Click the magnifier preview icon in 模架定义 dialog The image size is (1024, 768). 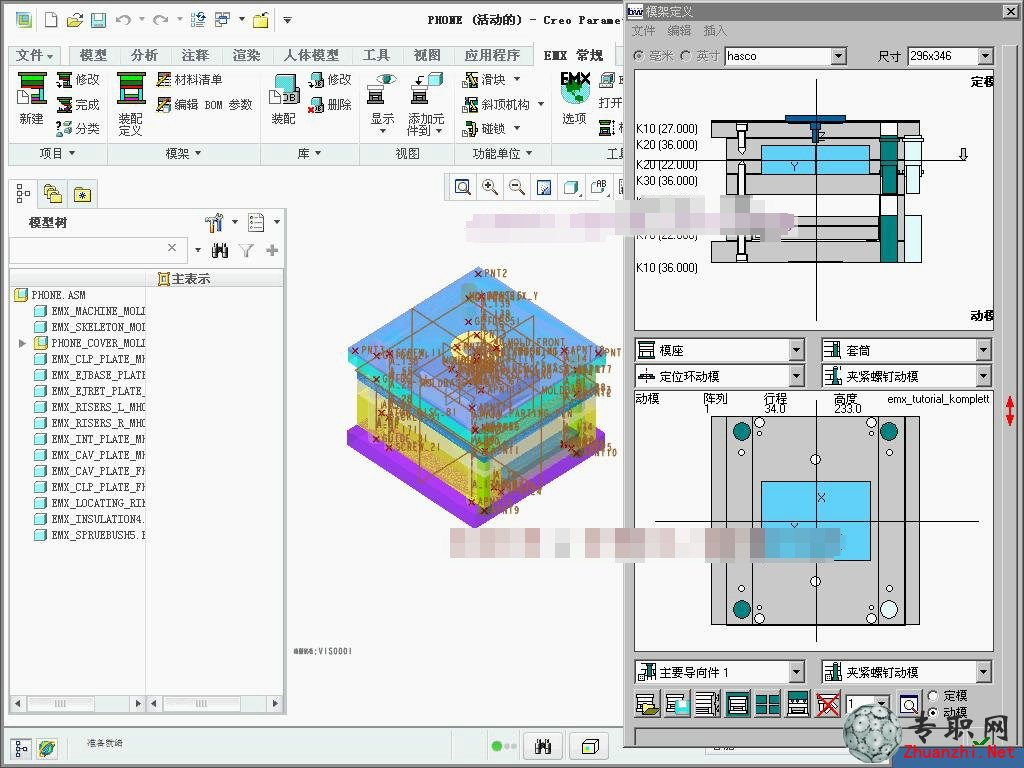909,705
